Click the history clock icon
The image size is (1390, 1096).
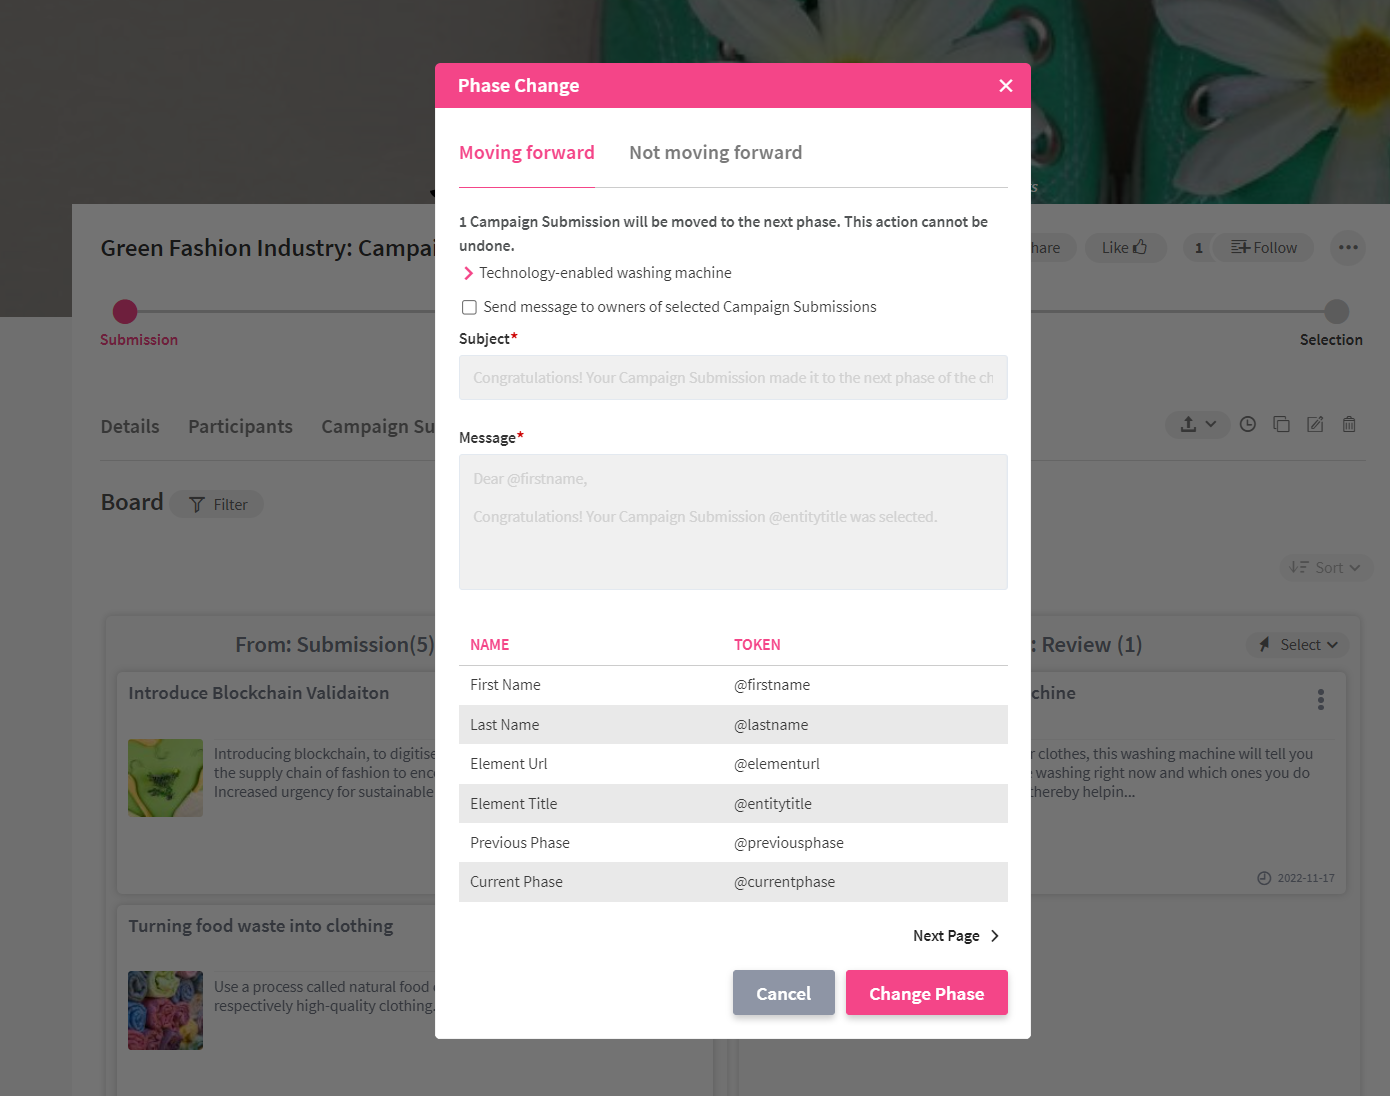click(x=1248, y=424)
